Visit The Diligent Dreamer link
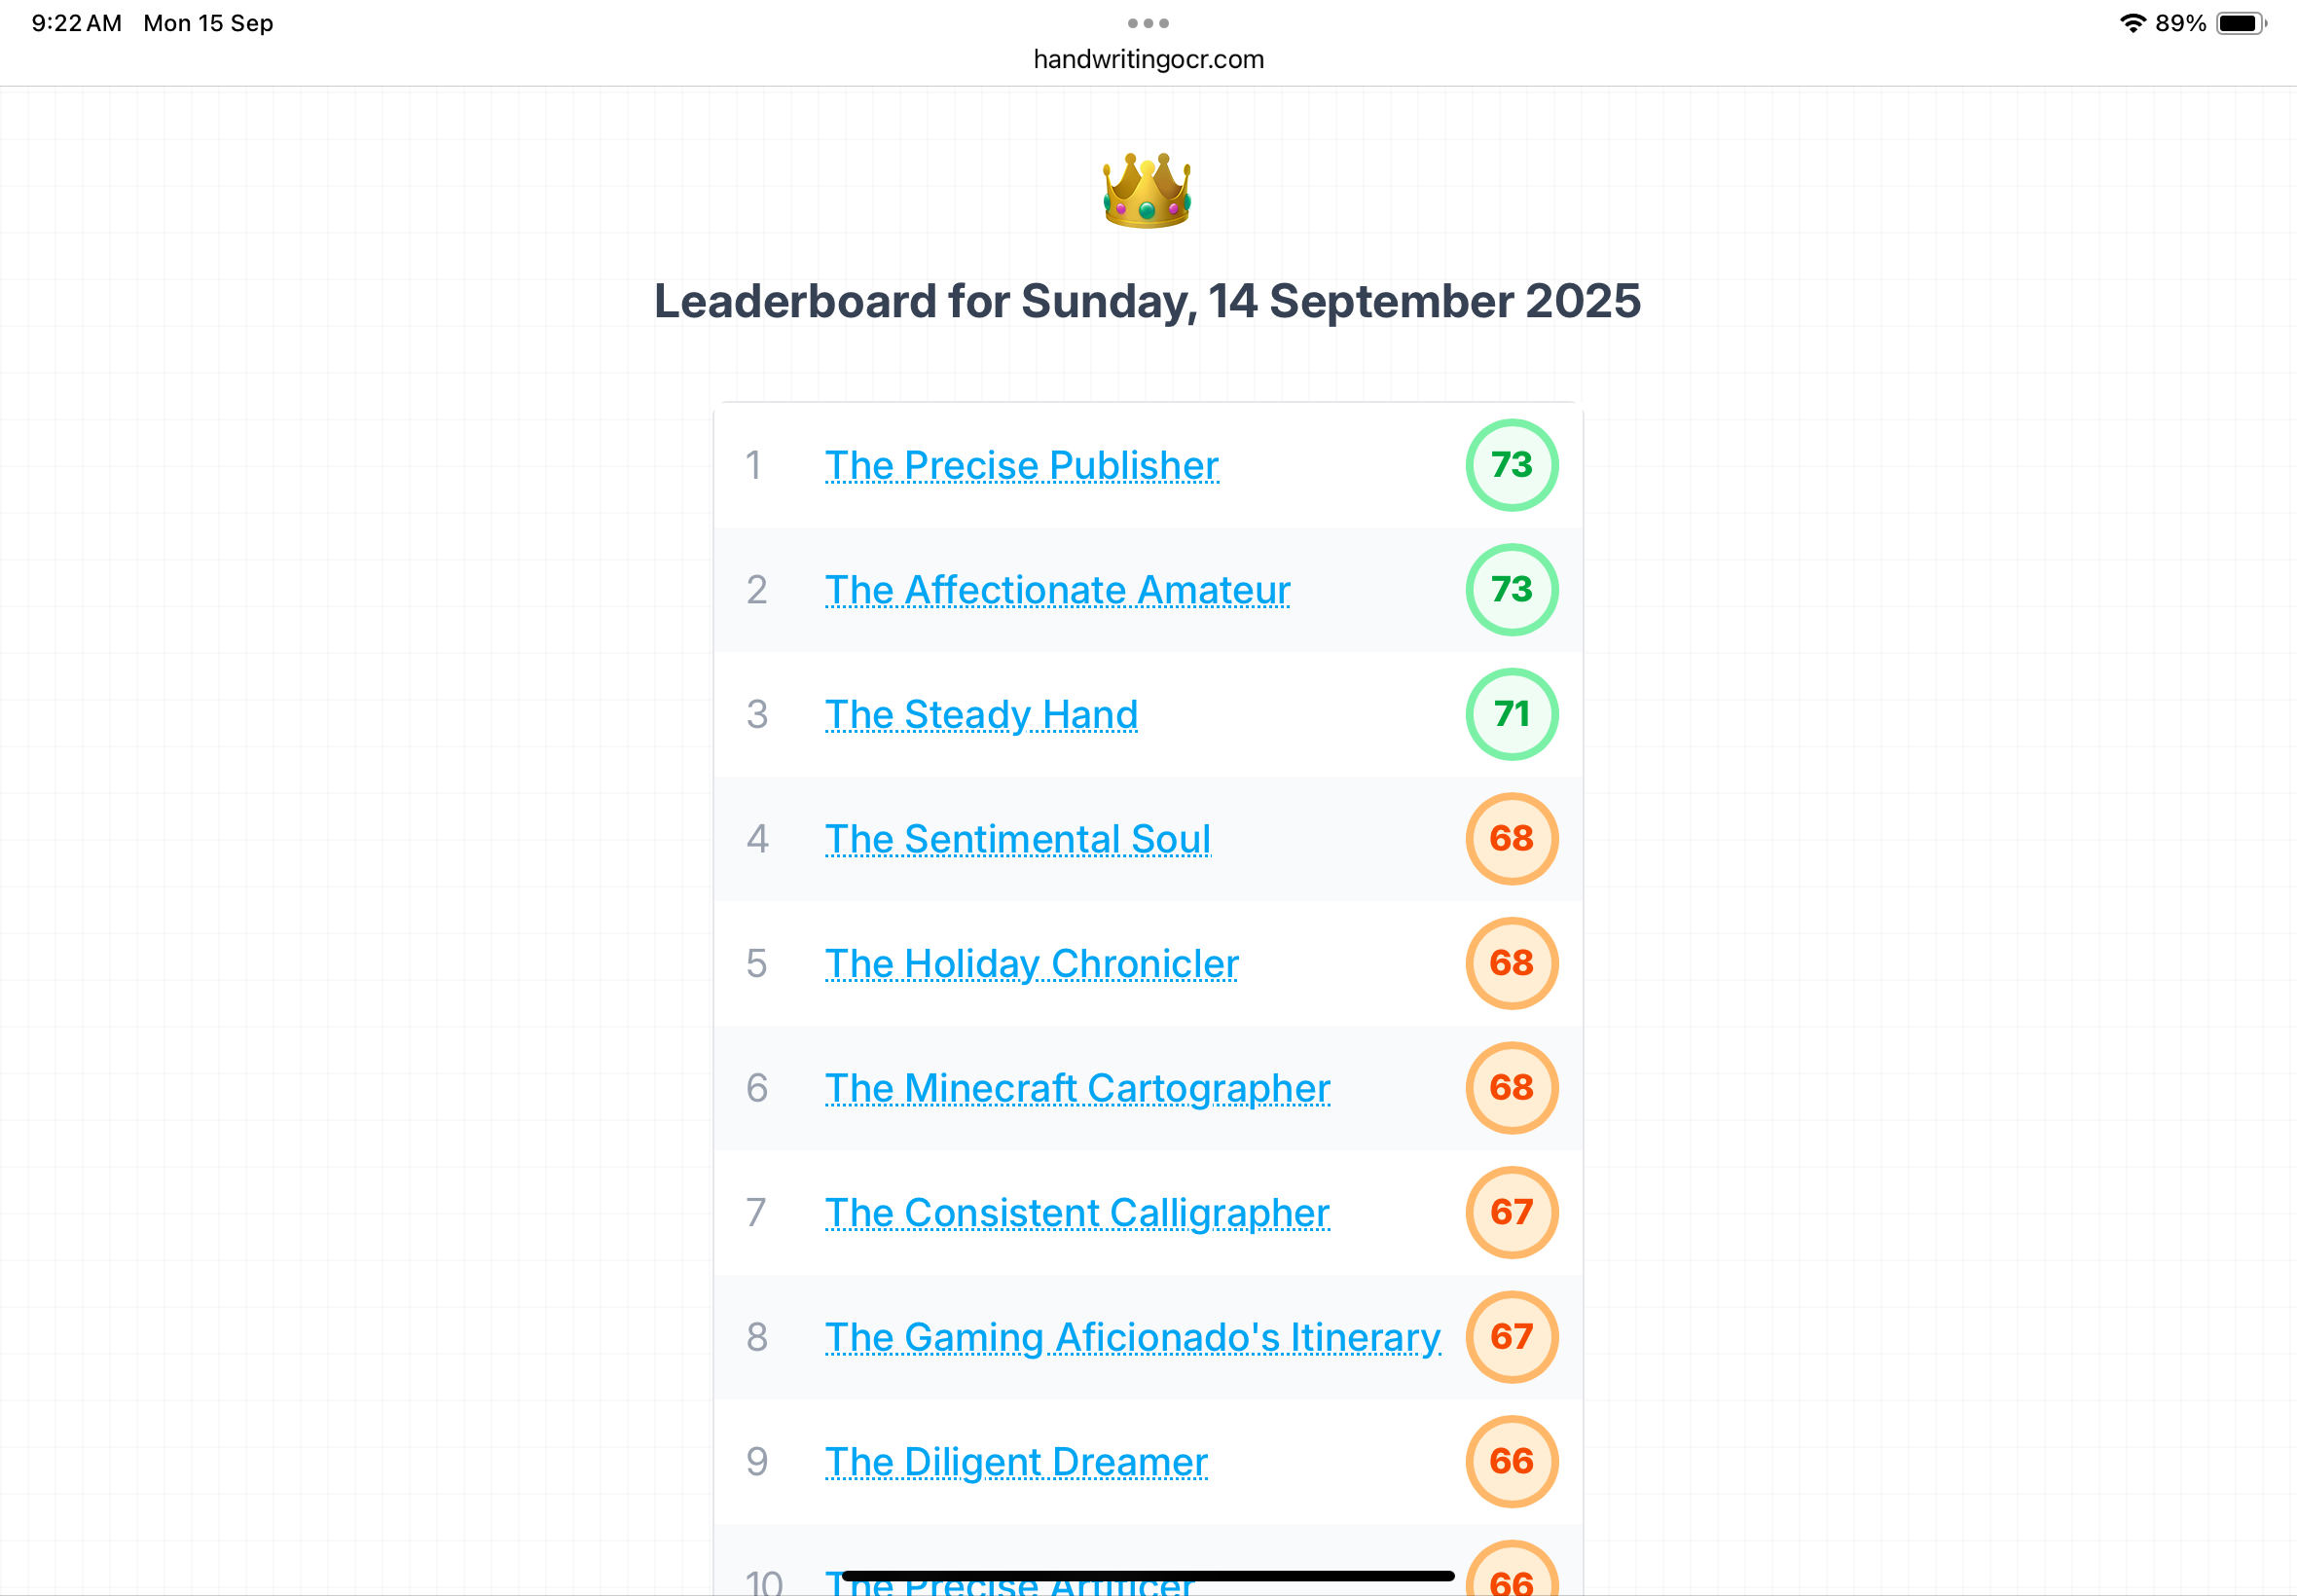Image resolution: width=2297 pixels, height=1596 pixels. 1016,1461
